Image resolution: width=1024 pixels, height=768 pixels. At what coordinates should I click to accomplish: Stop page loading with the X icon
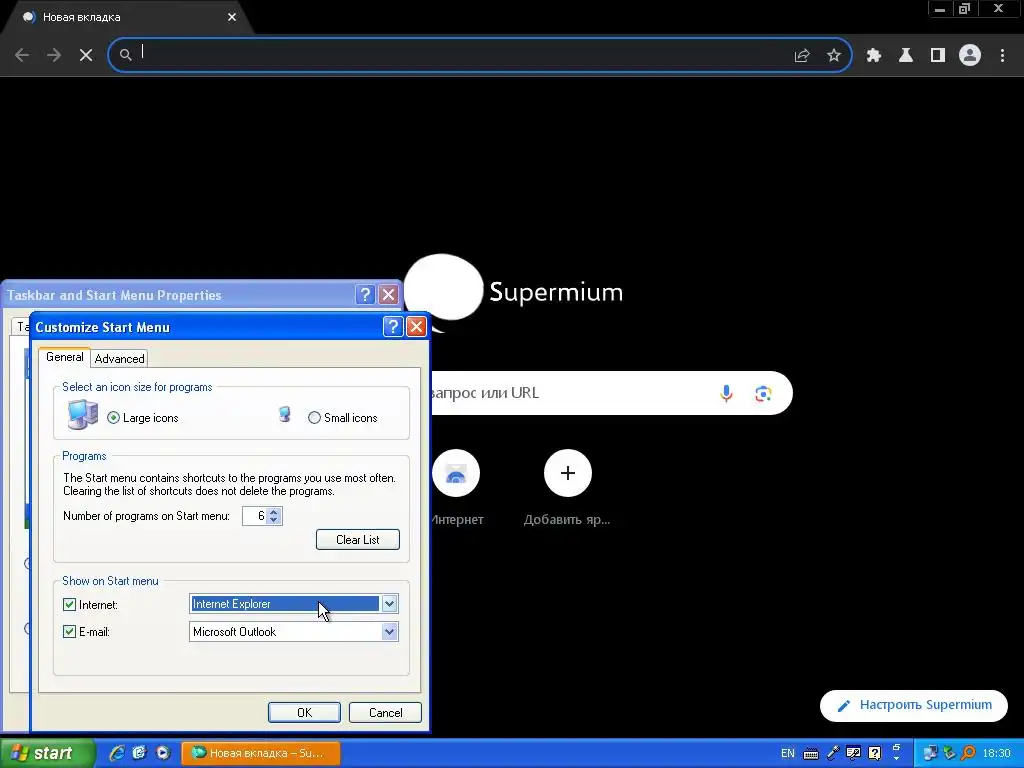click(86, 55)
